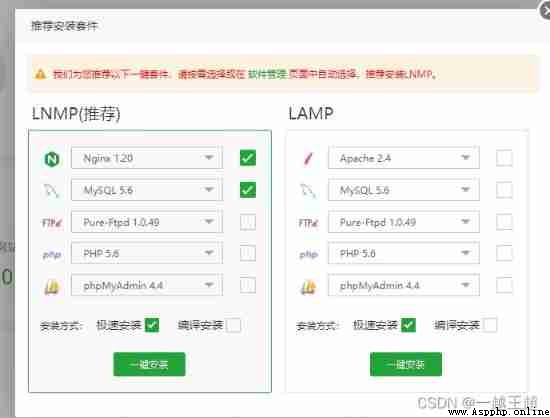Screen dimensions: 550x418
Task: Open LNMP MySQL 5.6 version dropdown
Action: [x=147, y=190]
